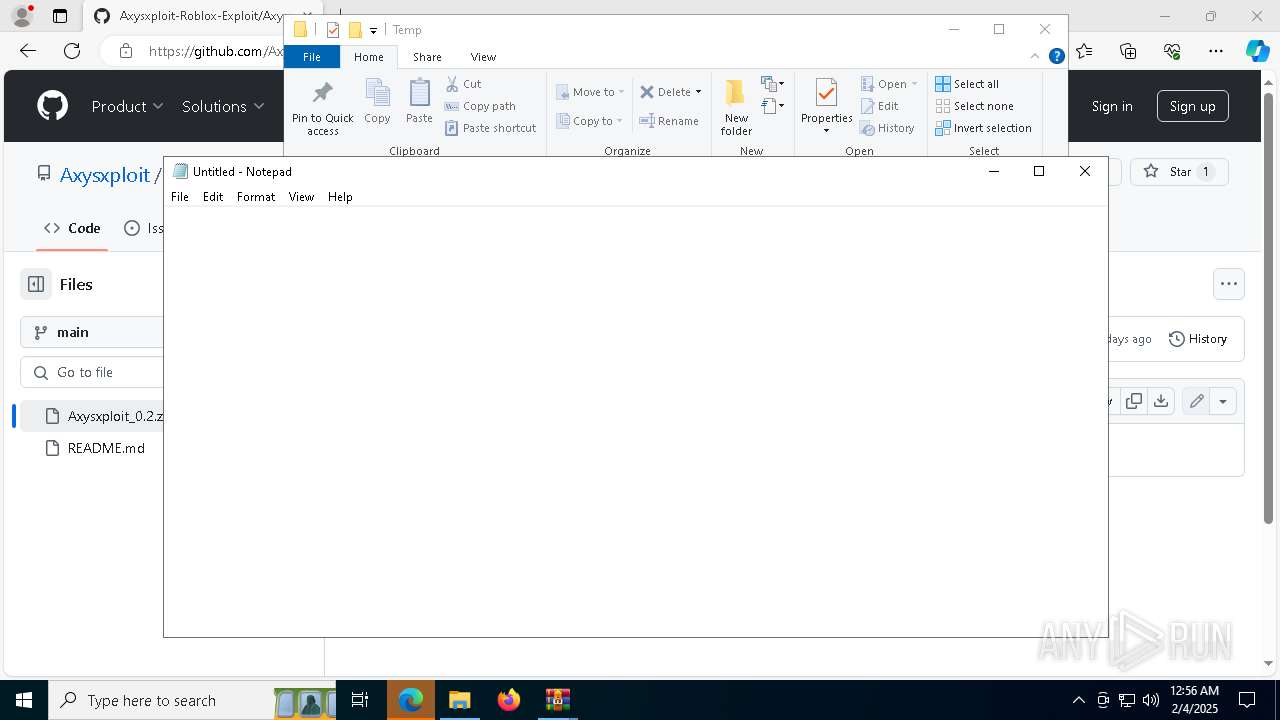Star the GitHub repository
1280x720 pixels.
(x=1179, y=172)
